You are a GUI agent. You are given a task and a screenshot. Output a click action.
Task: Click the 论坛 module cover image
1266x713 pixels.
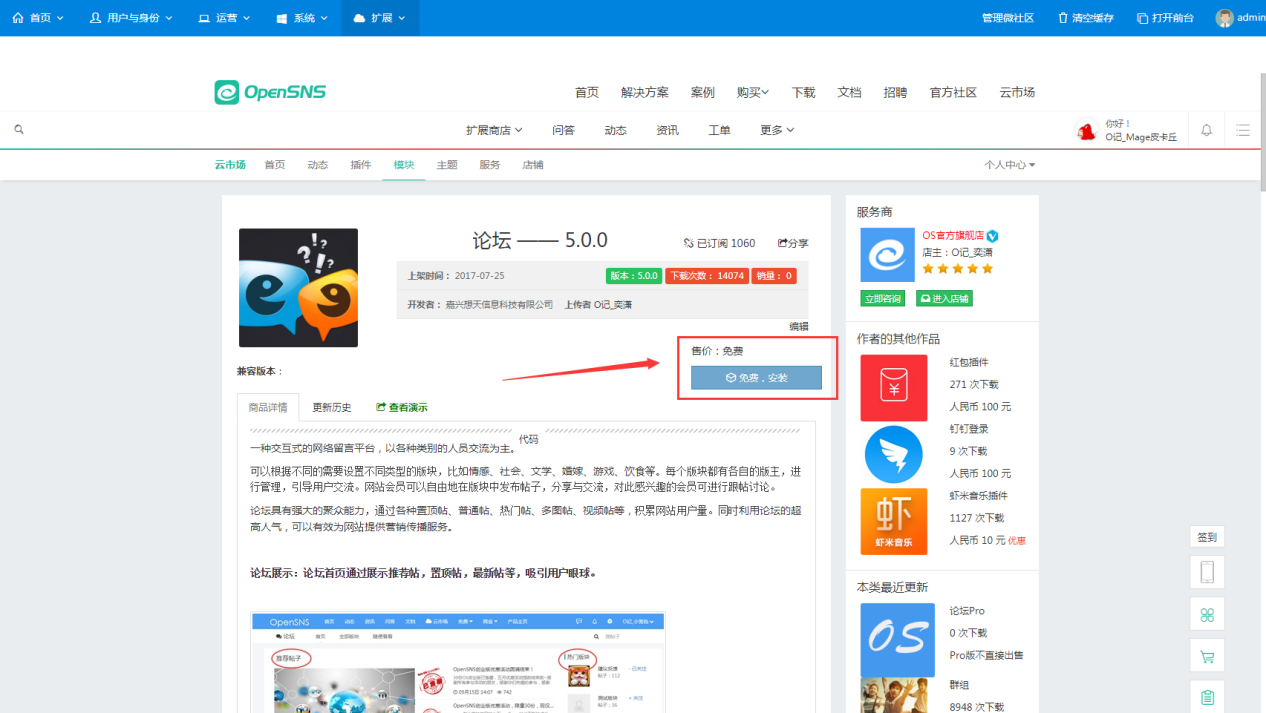[x=298, y=288]
